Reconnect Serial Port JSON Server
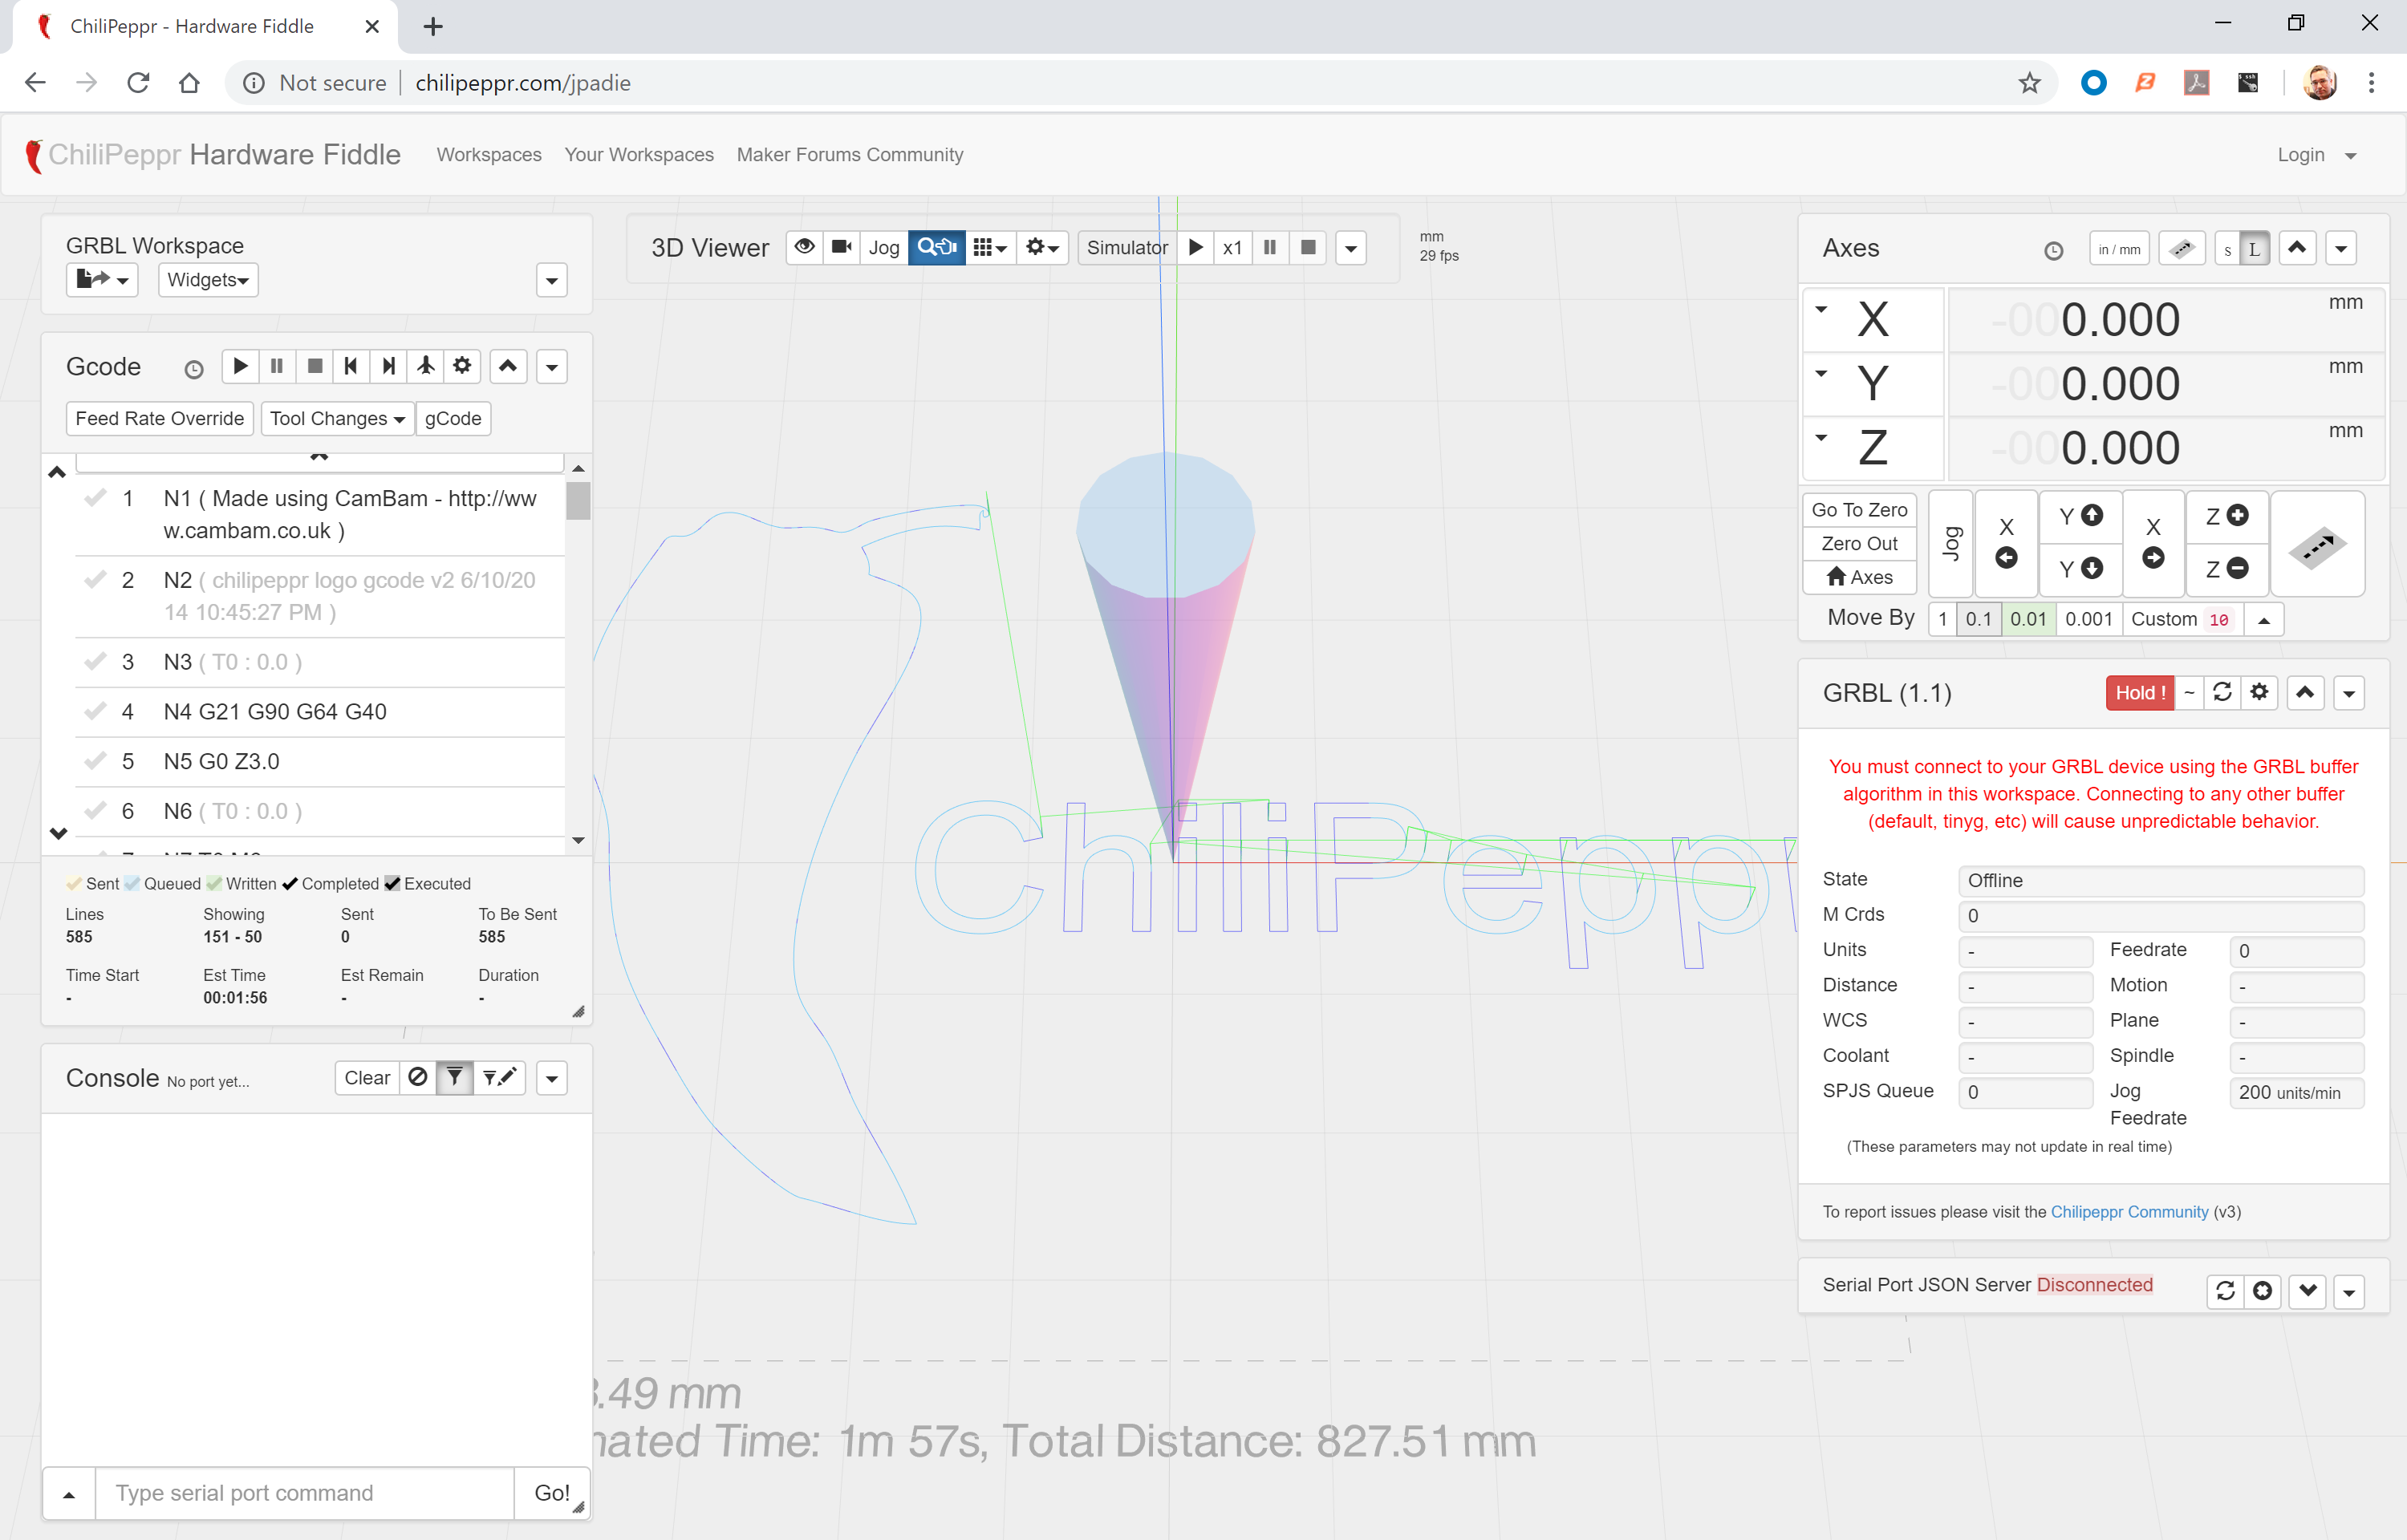The height and width of the screenshot is (1540, 2407). [2225, 1291]
